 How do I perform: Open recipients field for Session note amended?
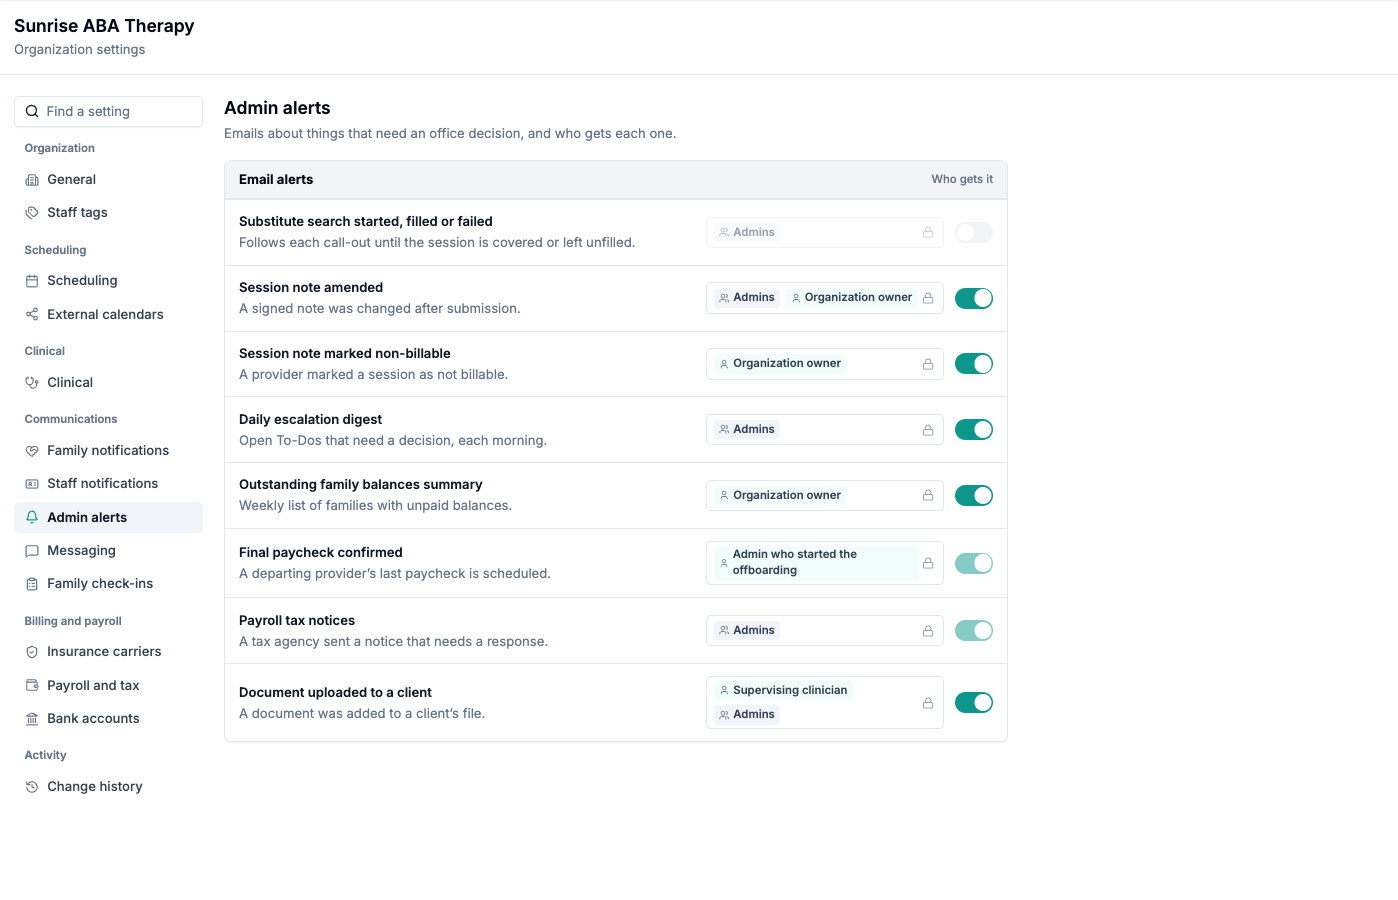(x=825, y=298)
